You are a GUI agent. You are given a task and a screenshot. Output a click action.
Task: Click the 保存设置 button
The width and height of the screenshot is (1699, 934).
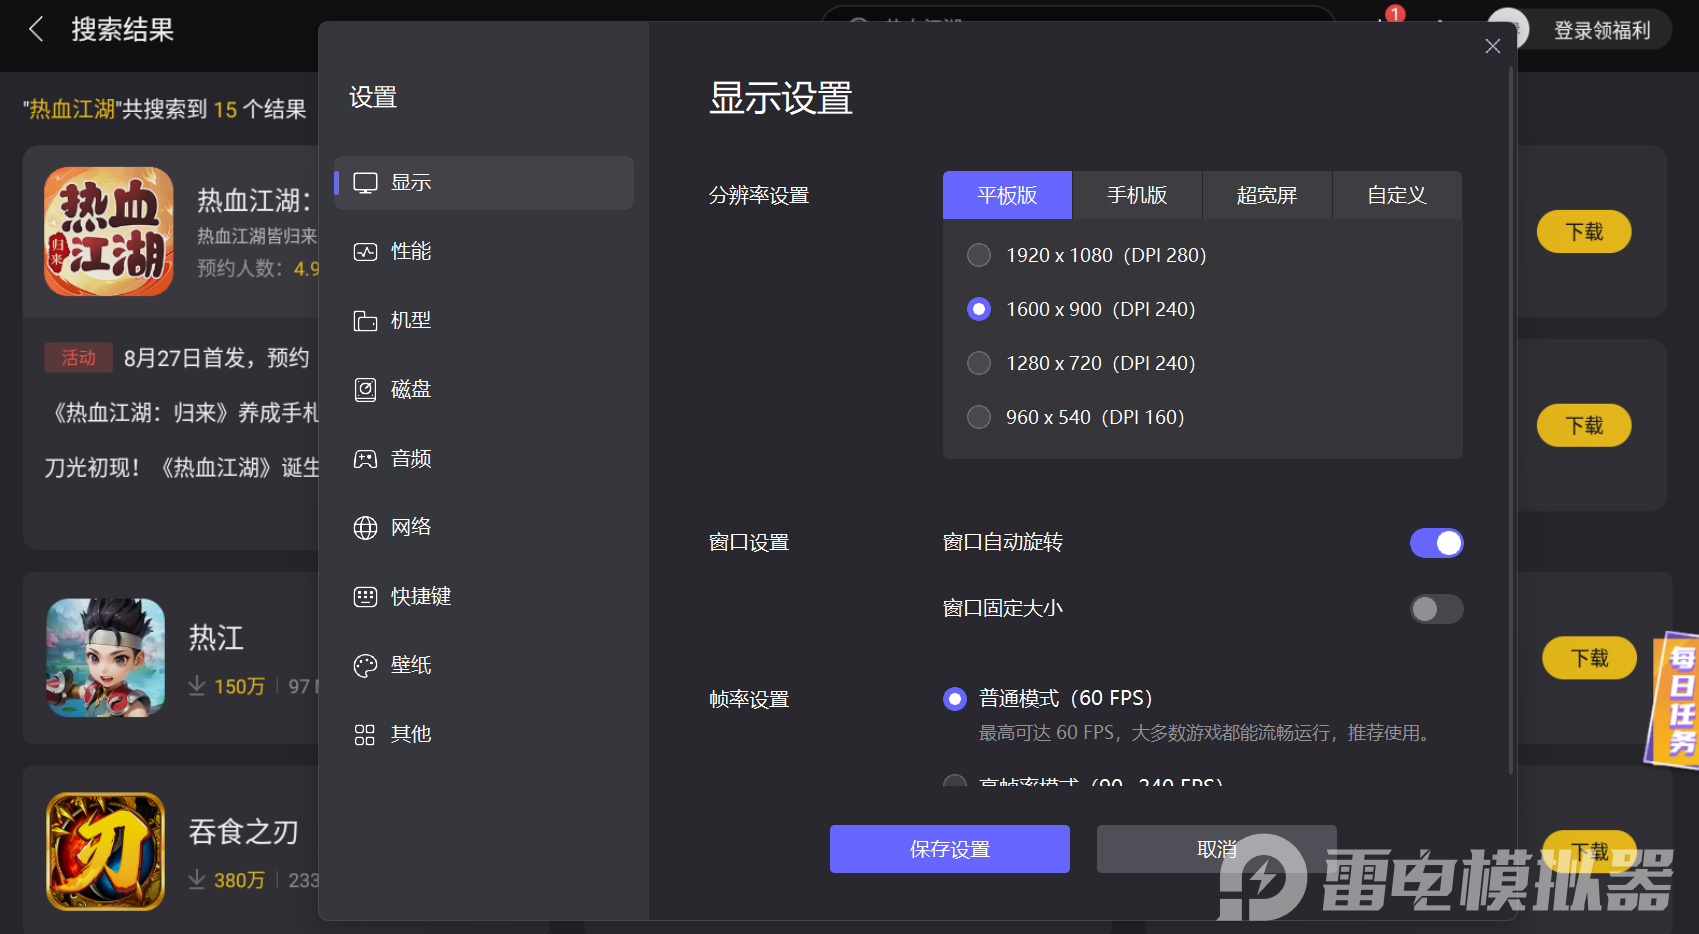click(949, 849)
